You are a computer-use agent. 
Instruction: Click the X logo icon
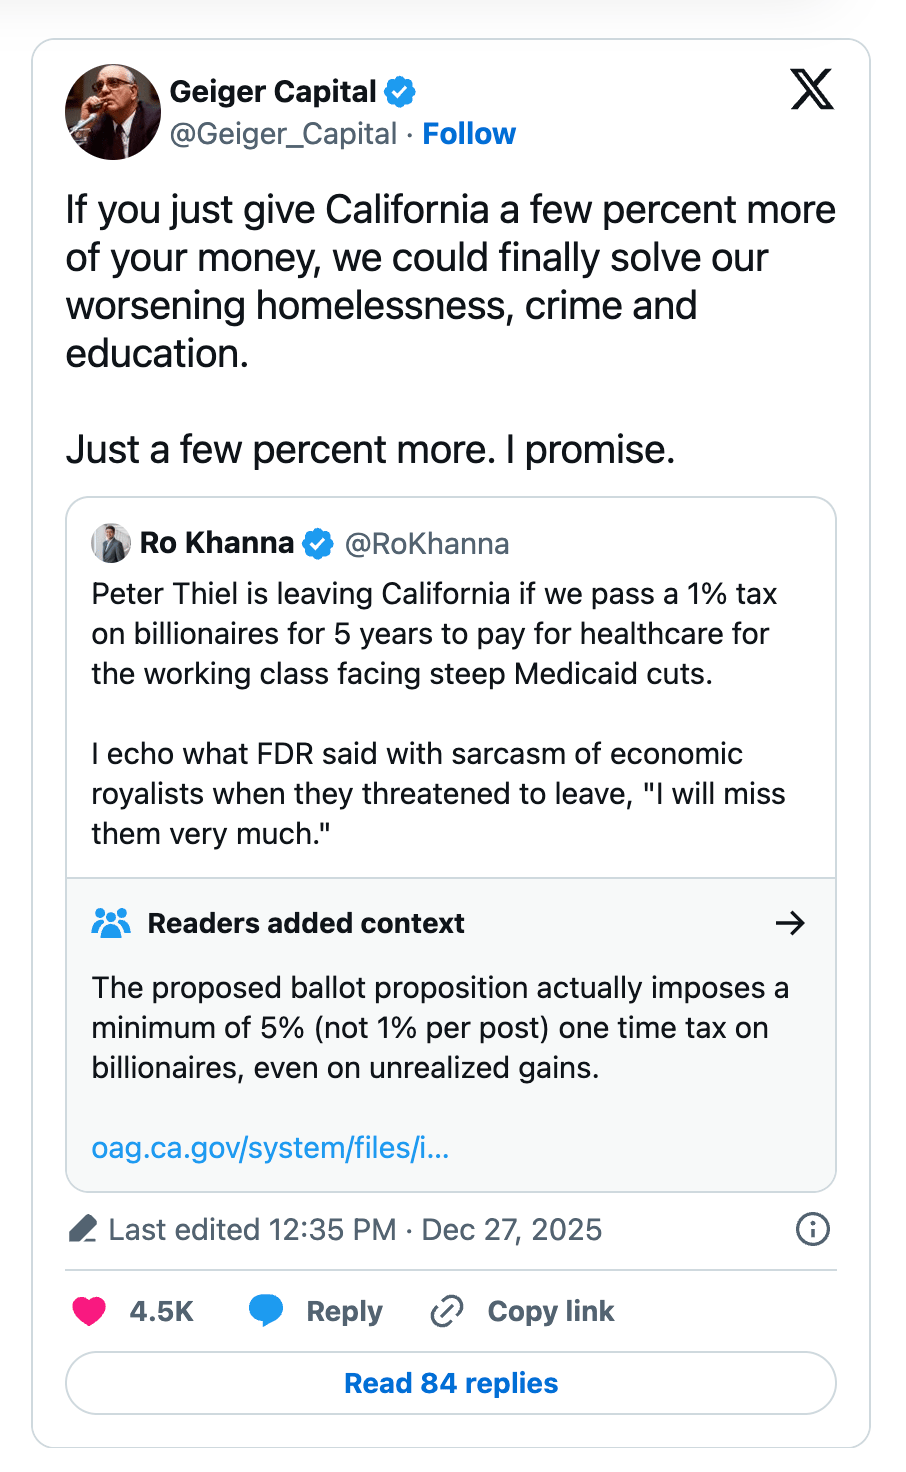tap(811, 90)
